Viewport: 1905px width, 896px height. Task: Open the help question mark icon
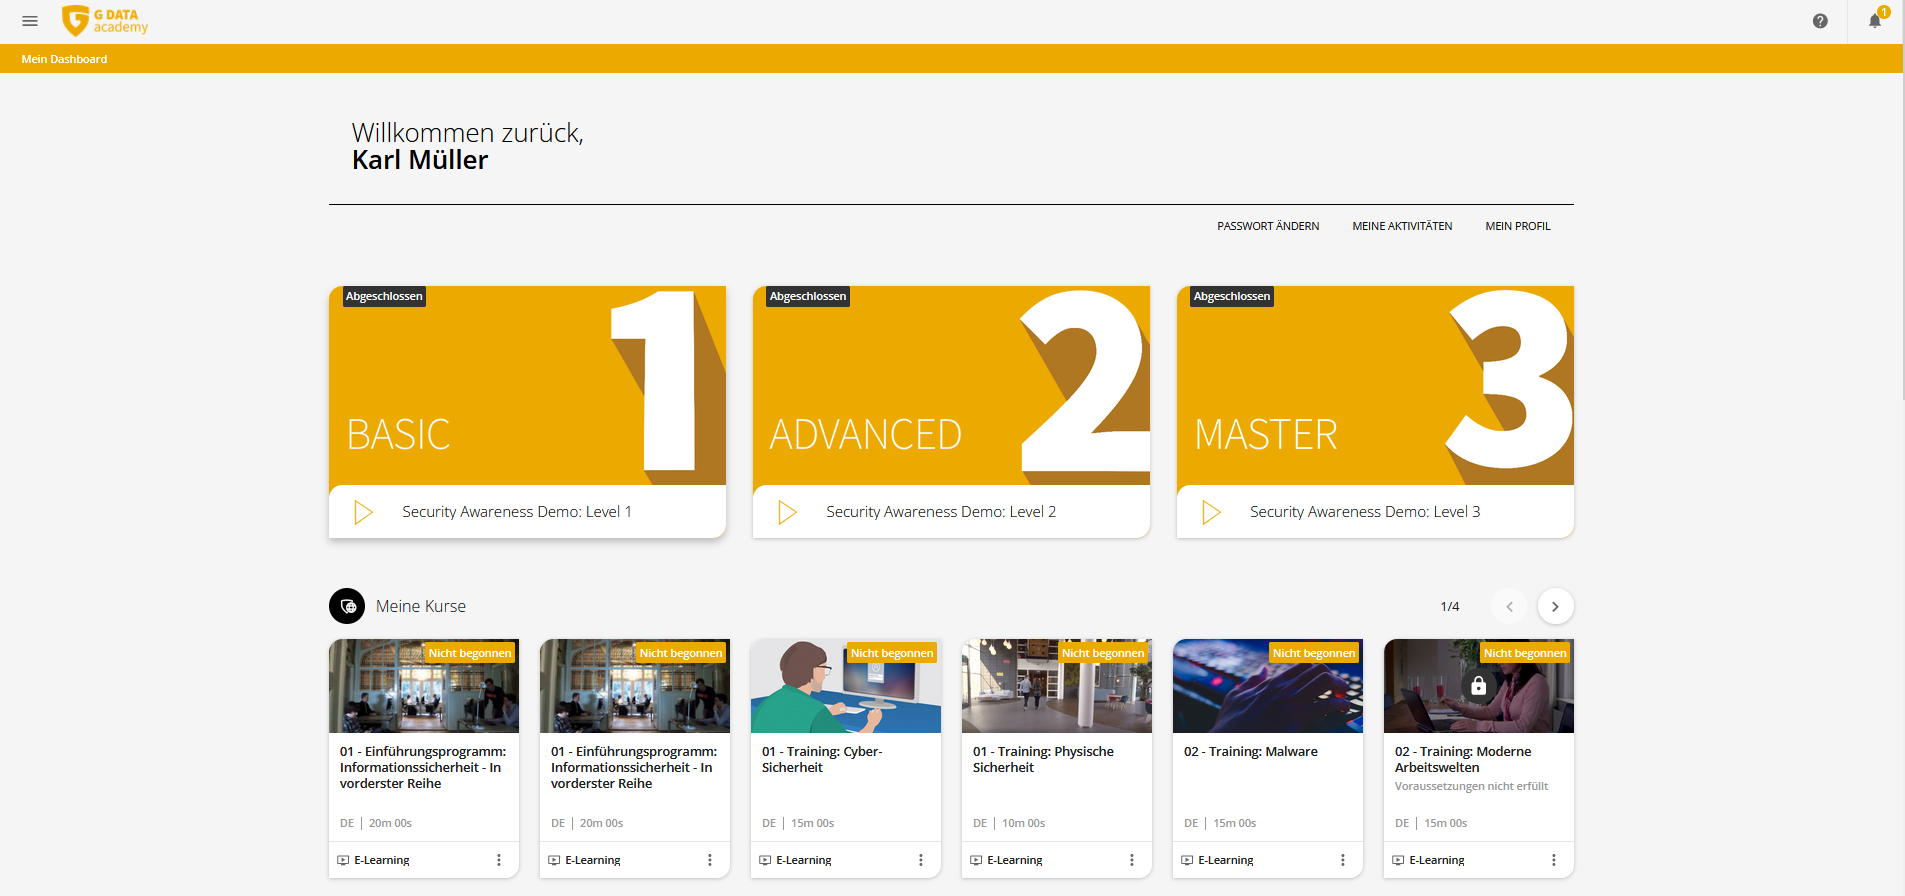tap(1820, 21)
